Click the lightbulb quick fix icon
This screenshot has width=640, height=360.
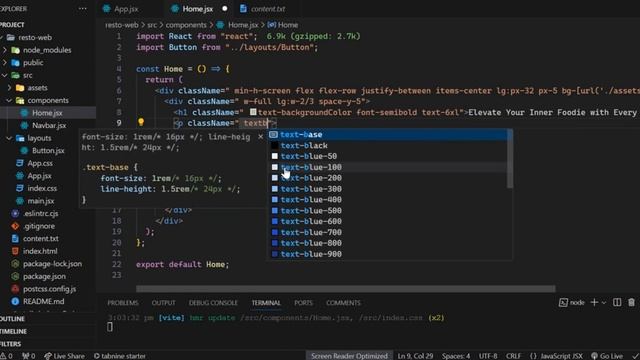click(x=141, y=122)
